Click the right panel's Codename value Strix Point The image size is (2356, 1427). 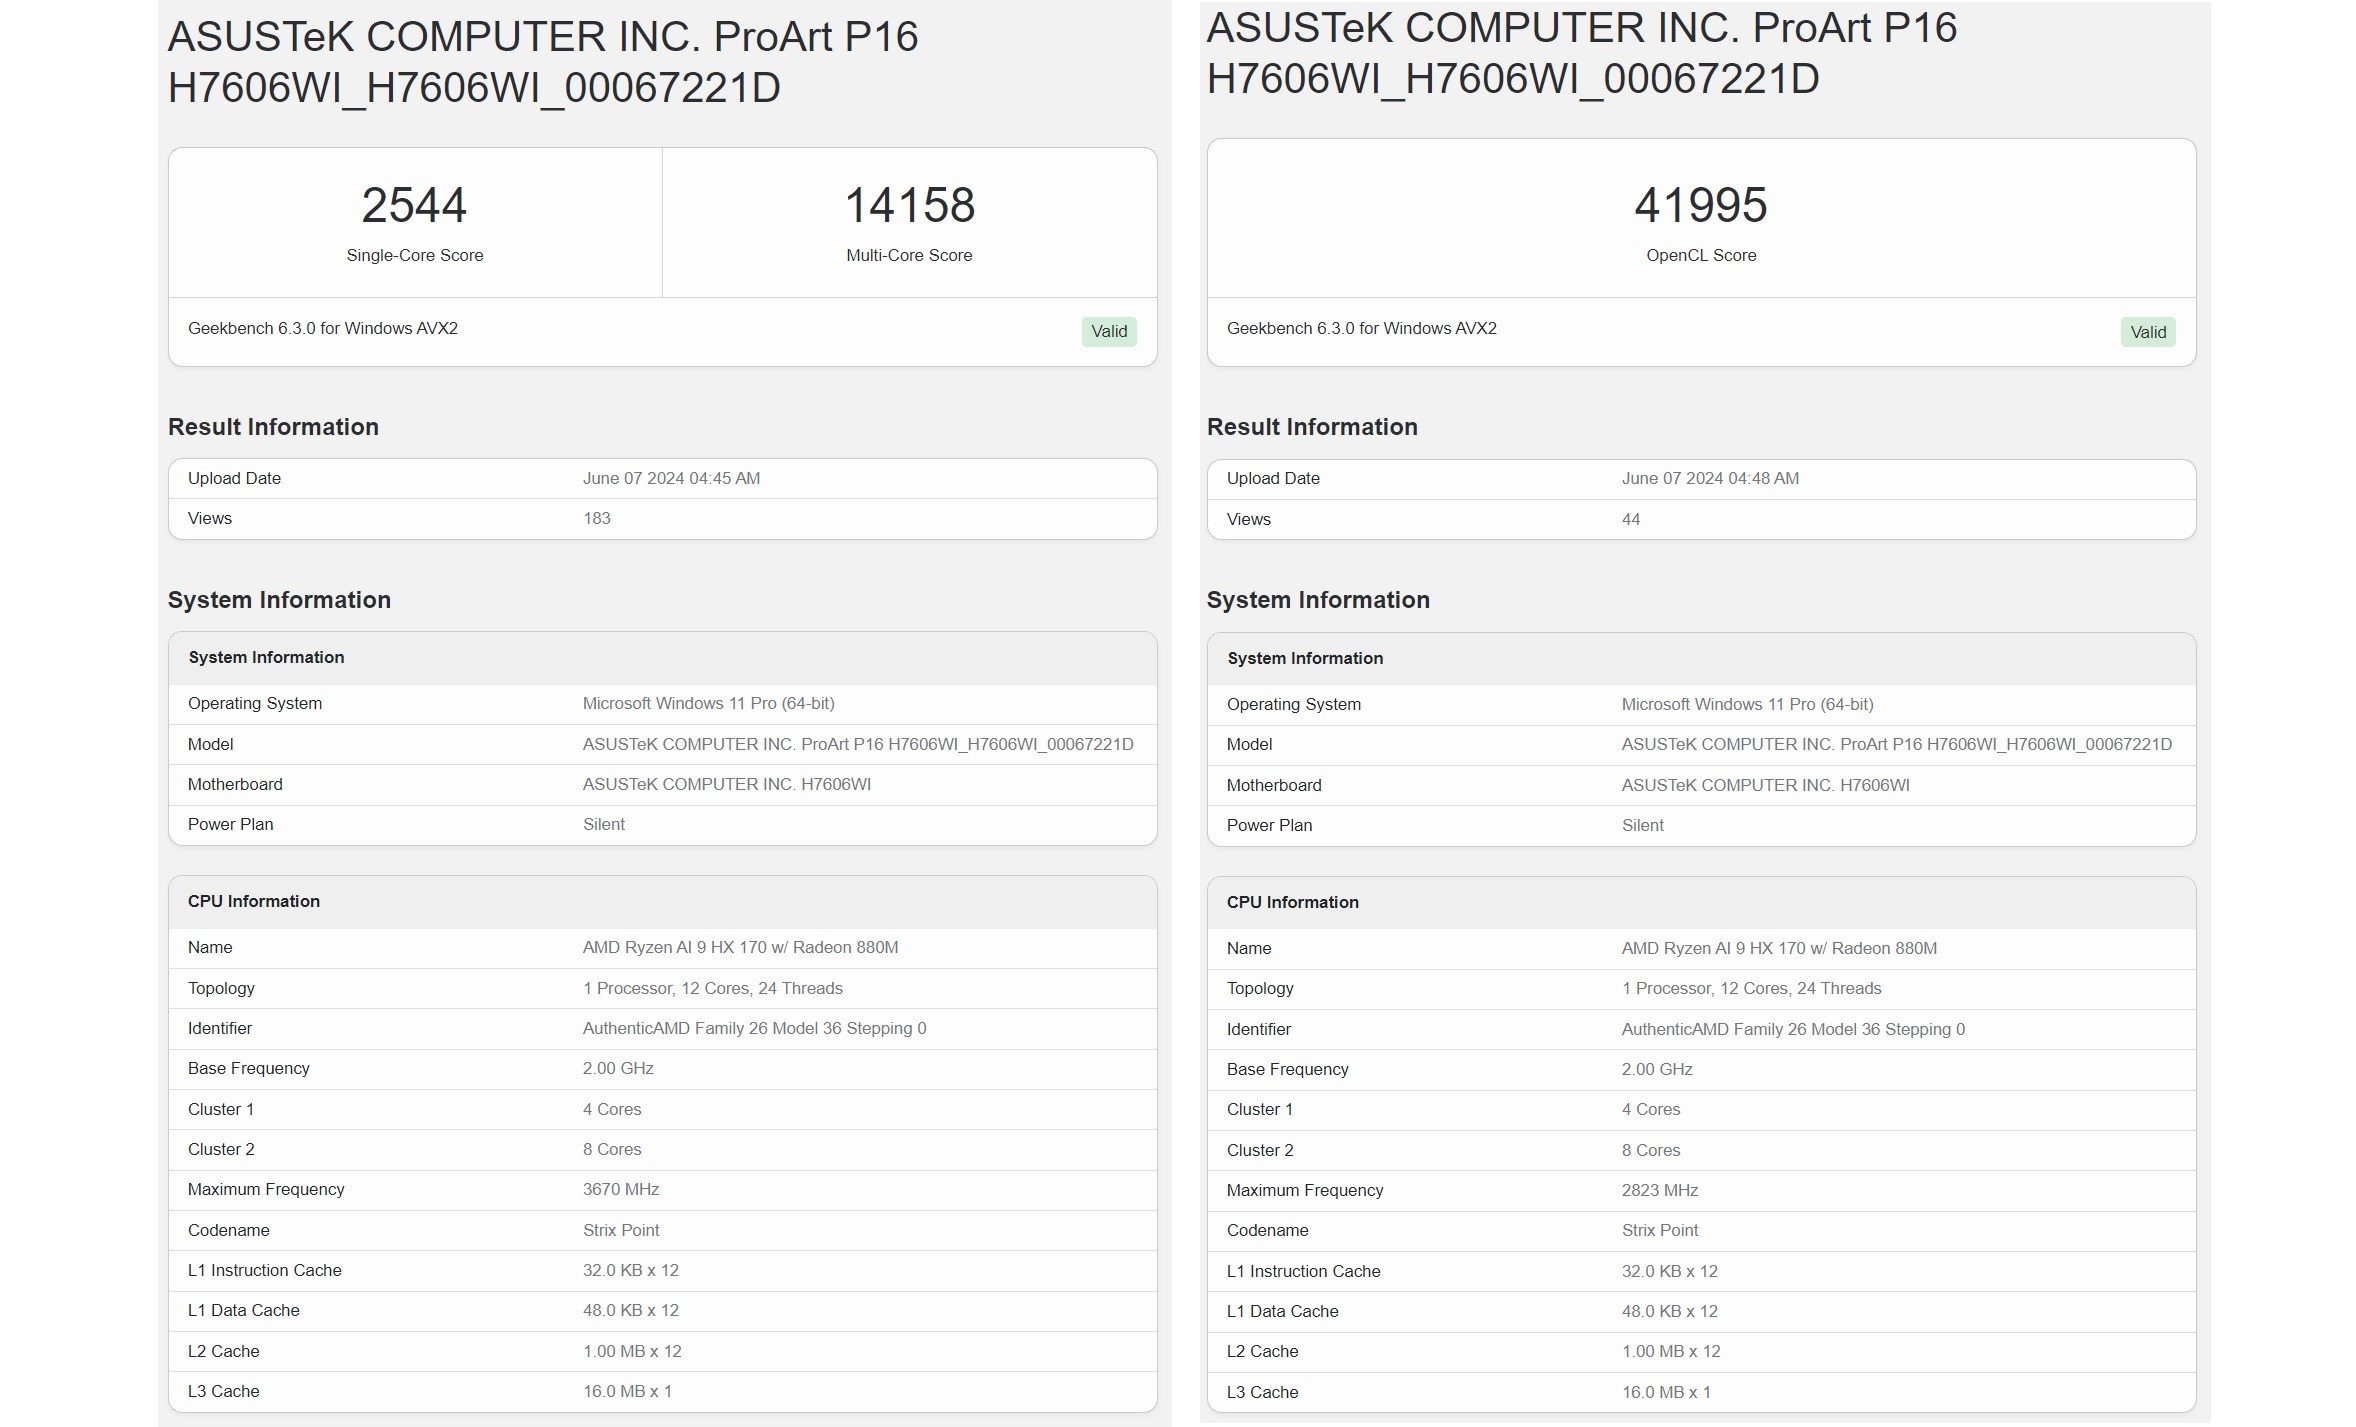[1660, 1230]
